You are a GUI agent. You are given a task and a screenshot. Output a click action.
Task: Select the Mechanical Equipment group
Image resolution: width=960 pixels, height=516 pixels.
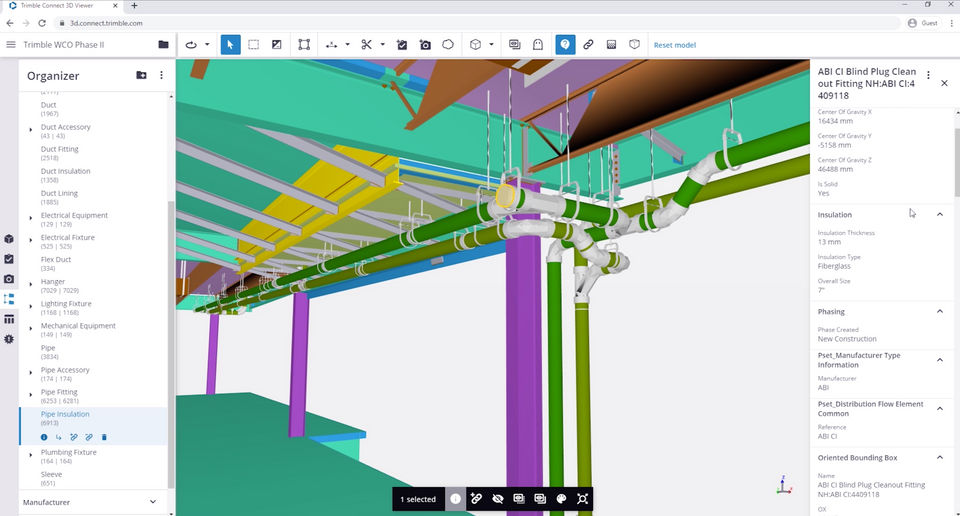[78, 326]
